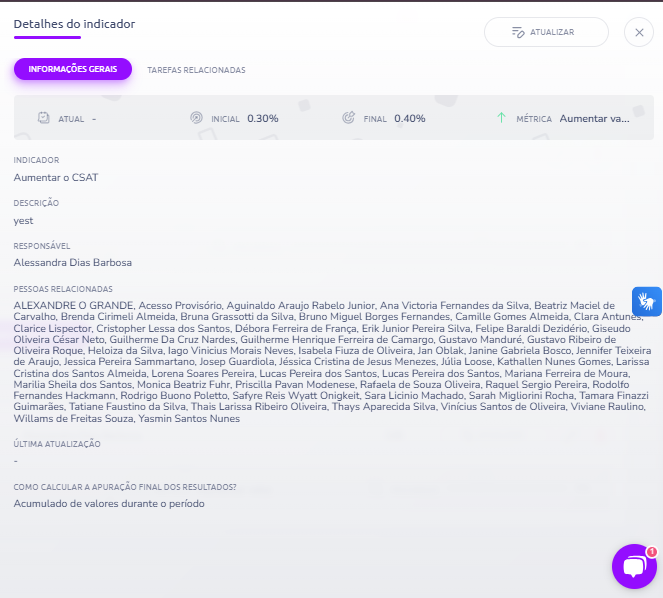Click the chat notification badge

click(652, 551)
